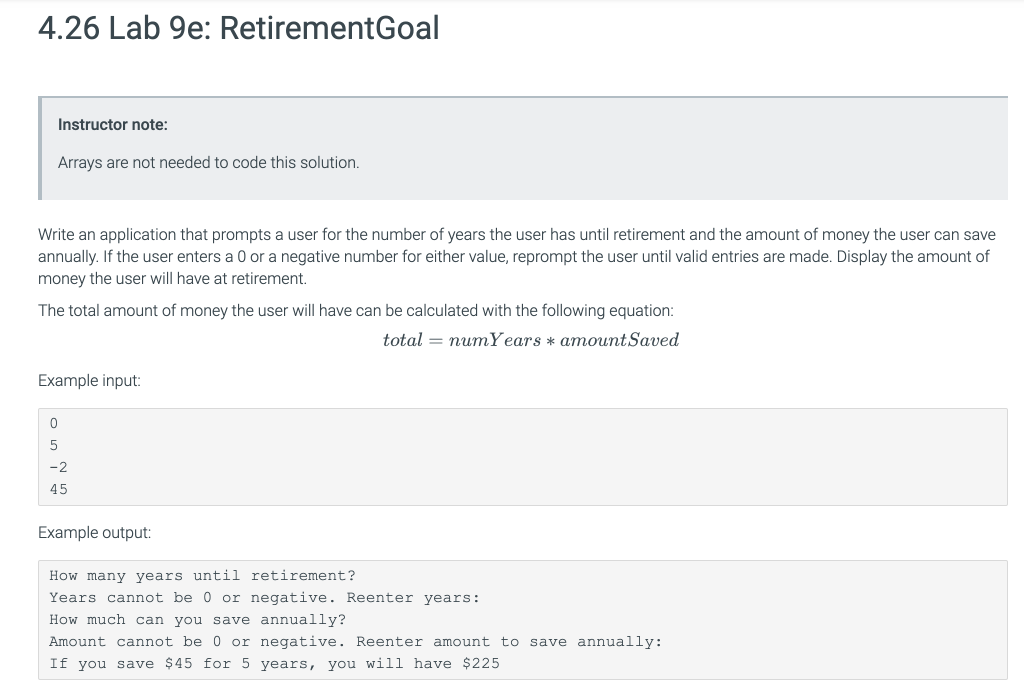
Task: Click the "0" line in example input
Action: tap(54, 423)
